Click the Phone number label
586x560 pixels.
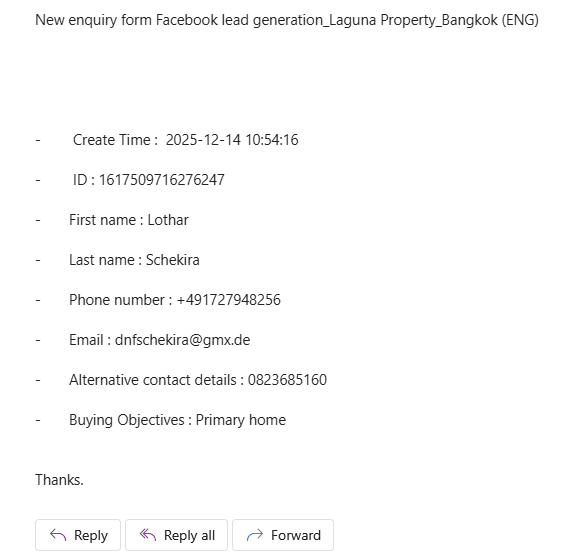(117, 300)
